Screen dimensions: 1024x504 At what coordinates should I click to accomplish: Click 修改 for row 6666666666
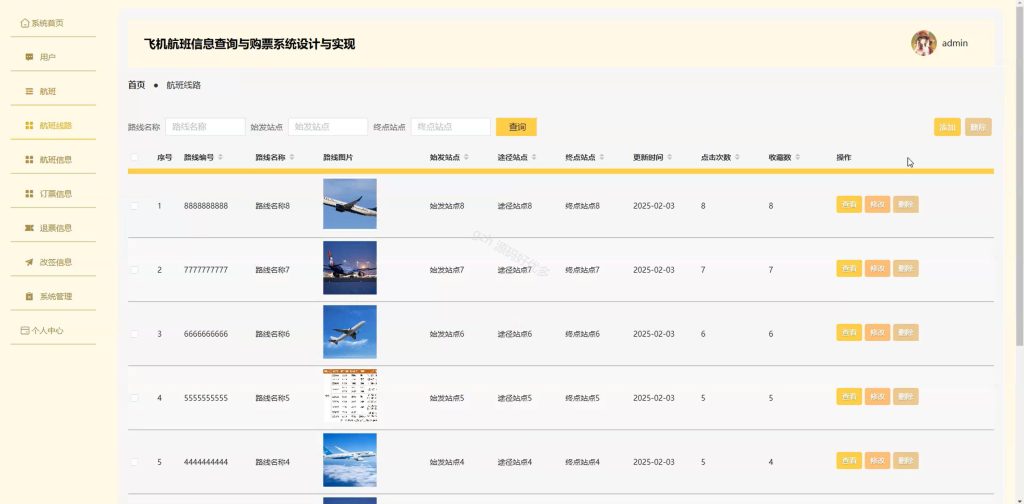(x=877, y=332)
